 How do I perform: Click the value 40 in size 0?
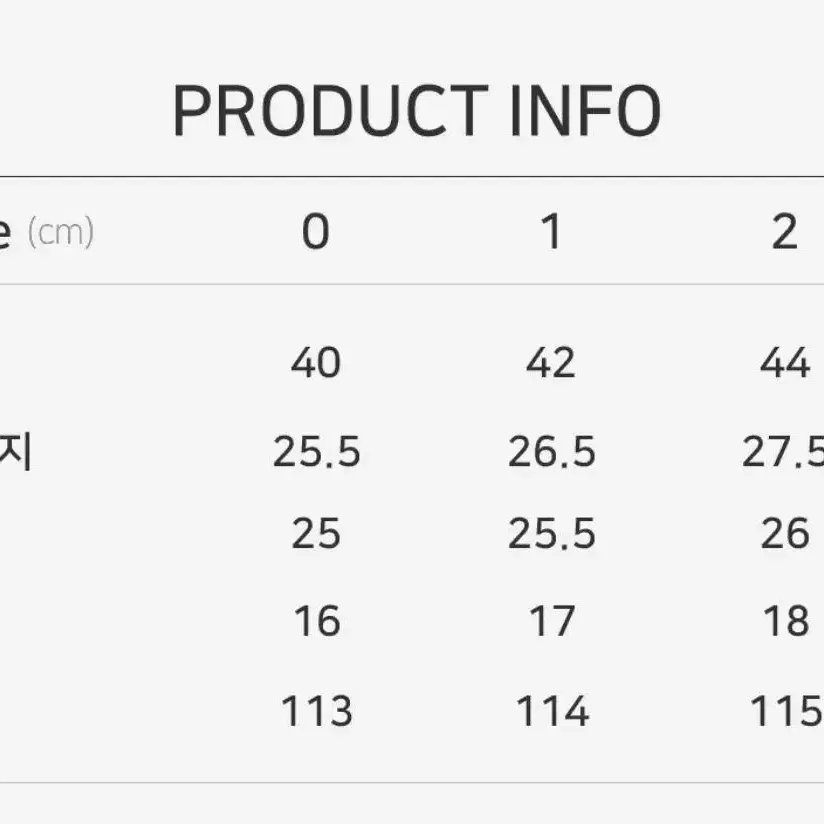[x=316, y=363]
